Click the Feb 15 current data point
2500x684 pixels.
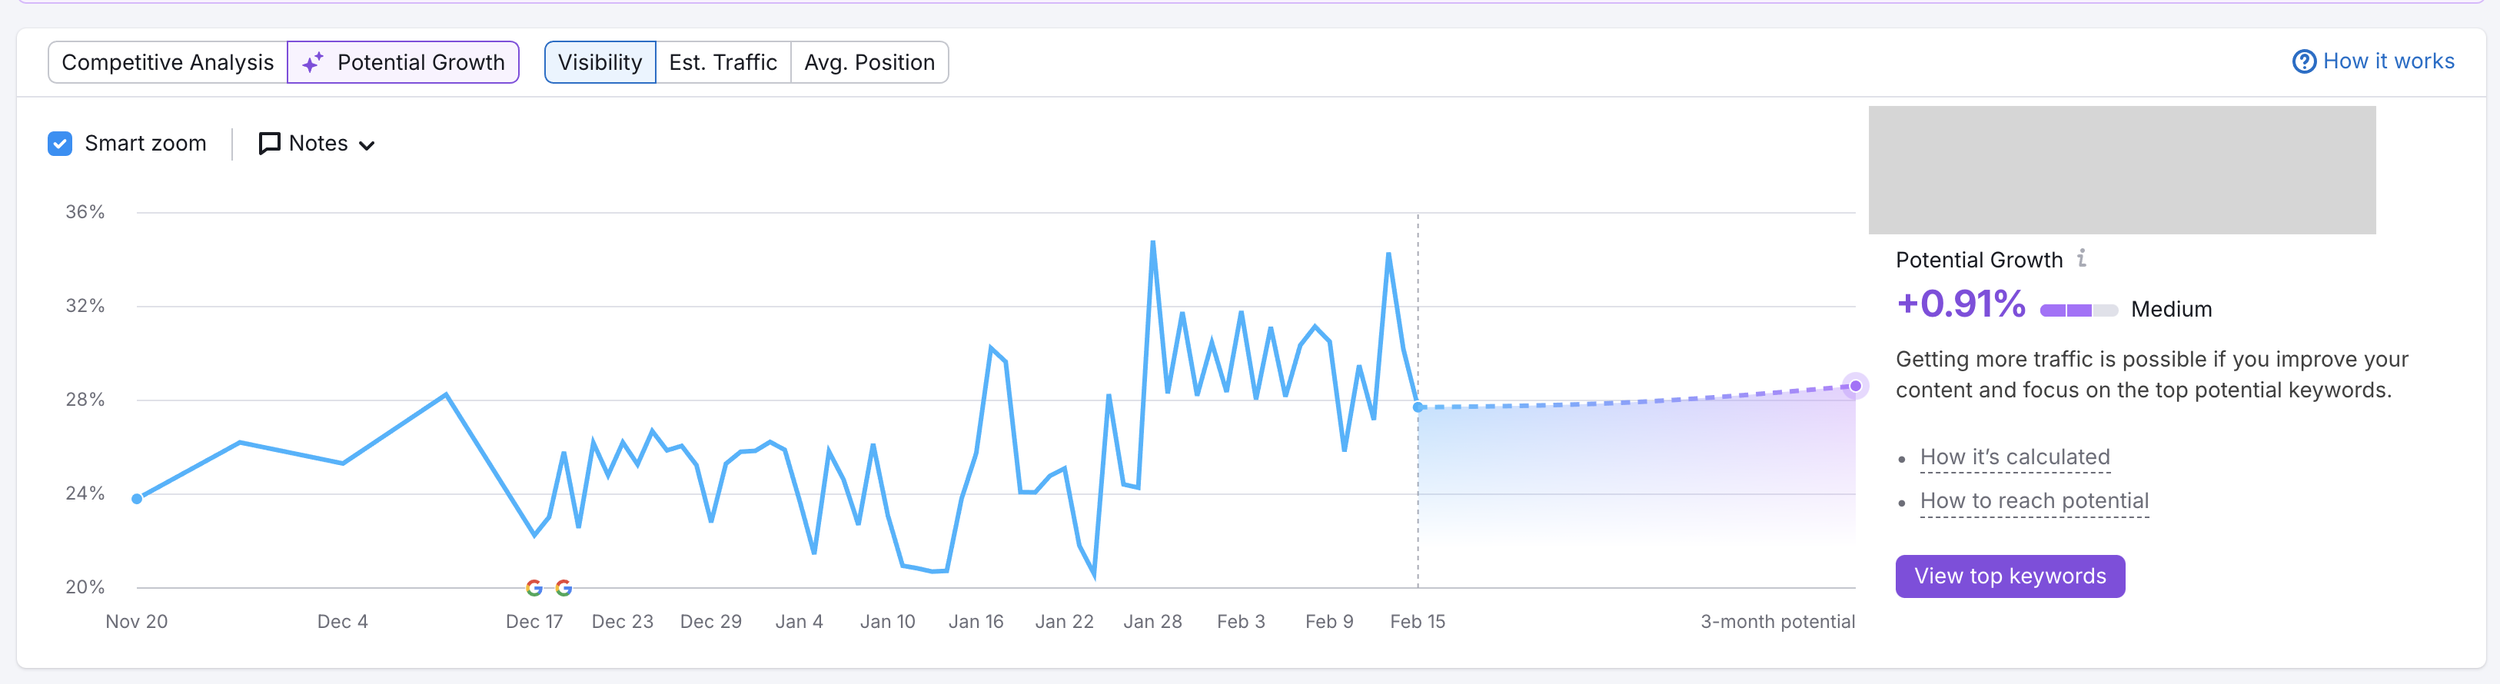point(1418,407)
